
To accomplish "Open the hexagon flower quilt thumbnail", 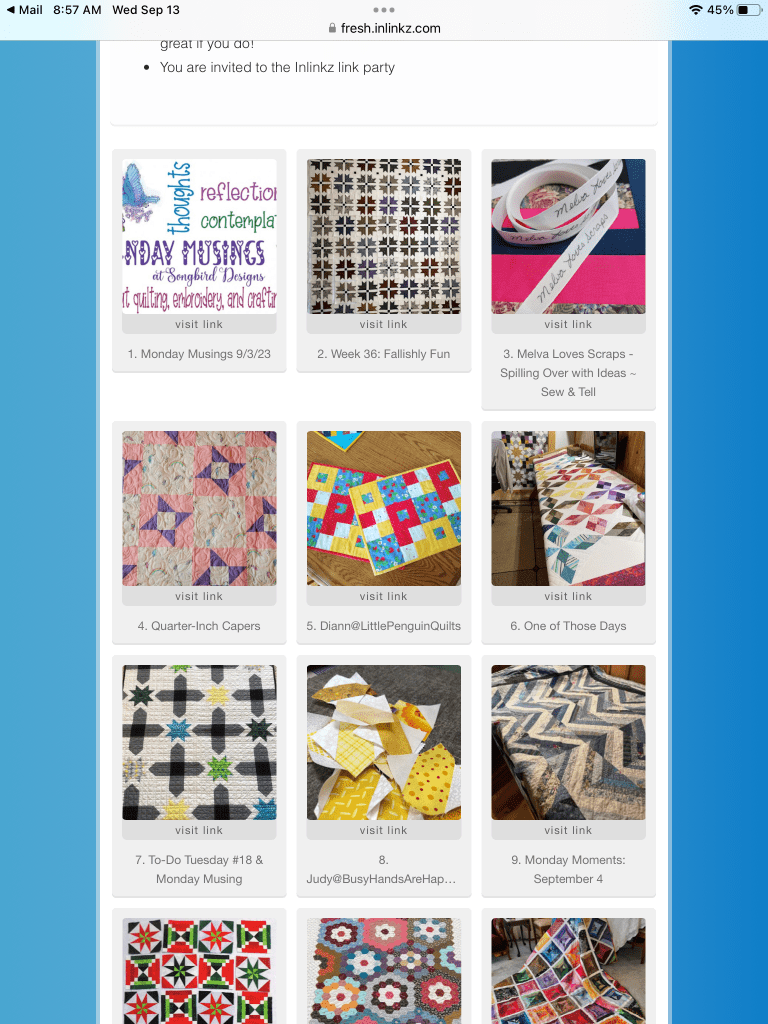I will tap(384, 971).
